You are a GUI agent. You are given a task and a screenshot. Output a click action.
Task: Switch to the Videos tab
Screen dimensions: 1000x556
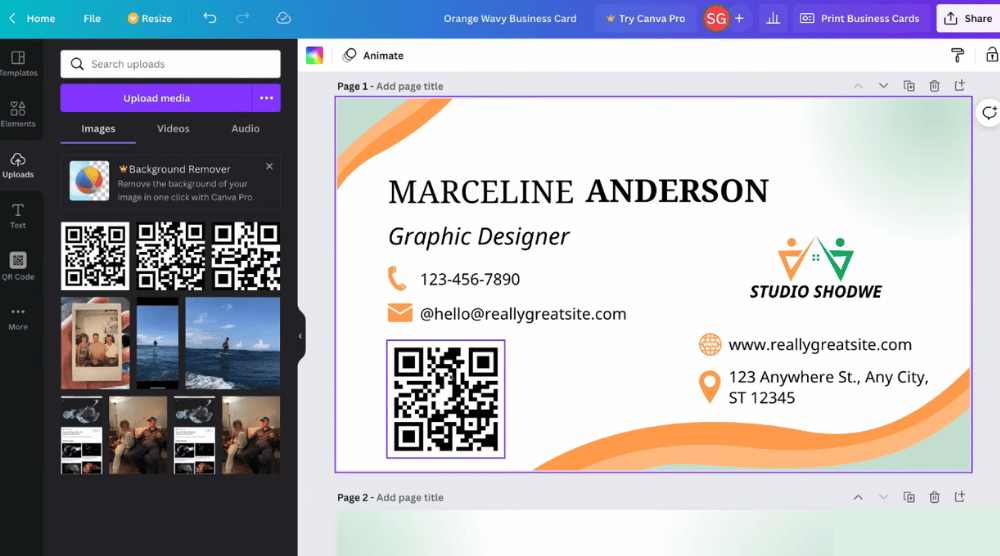coord(173,129)
